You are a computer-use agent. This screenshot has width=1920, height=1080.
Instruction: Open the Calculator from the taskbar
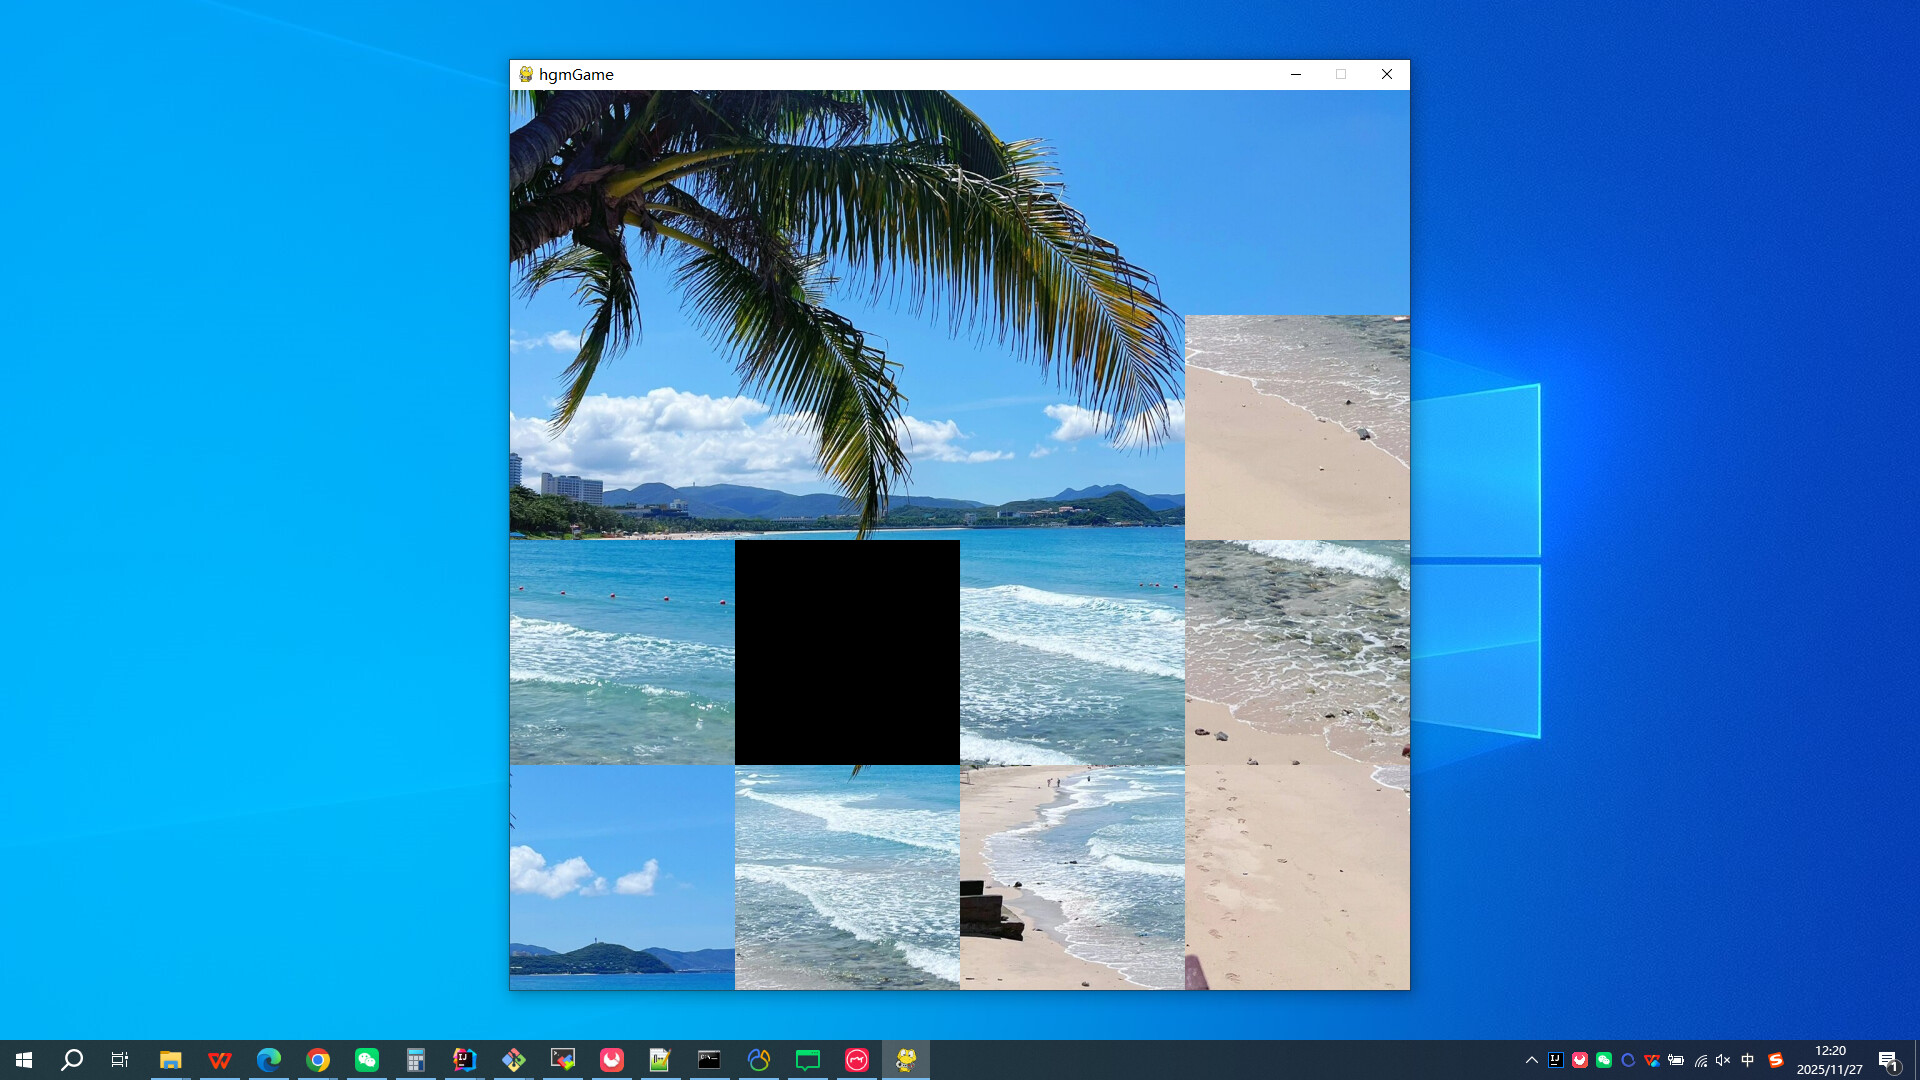416,1059
